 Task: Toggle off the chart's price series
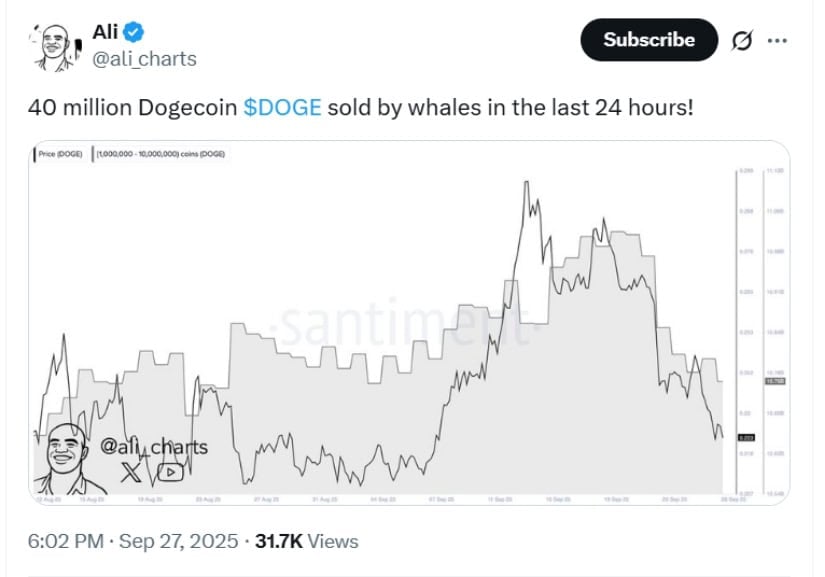[59, 155]
